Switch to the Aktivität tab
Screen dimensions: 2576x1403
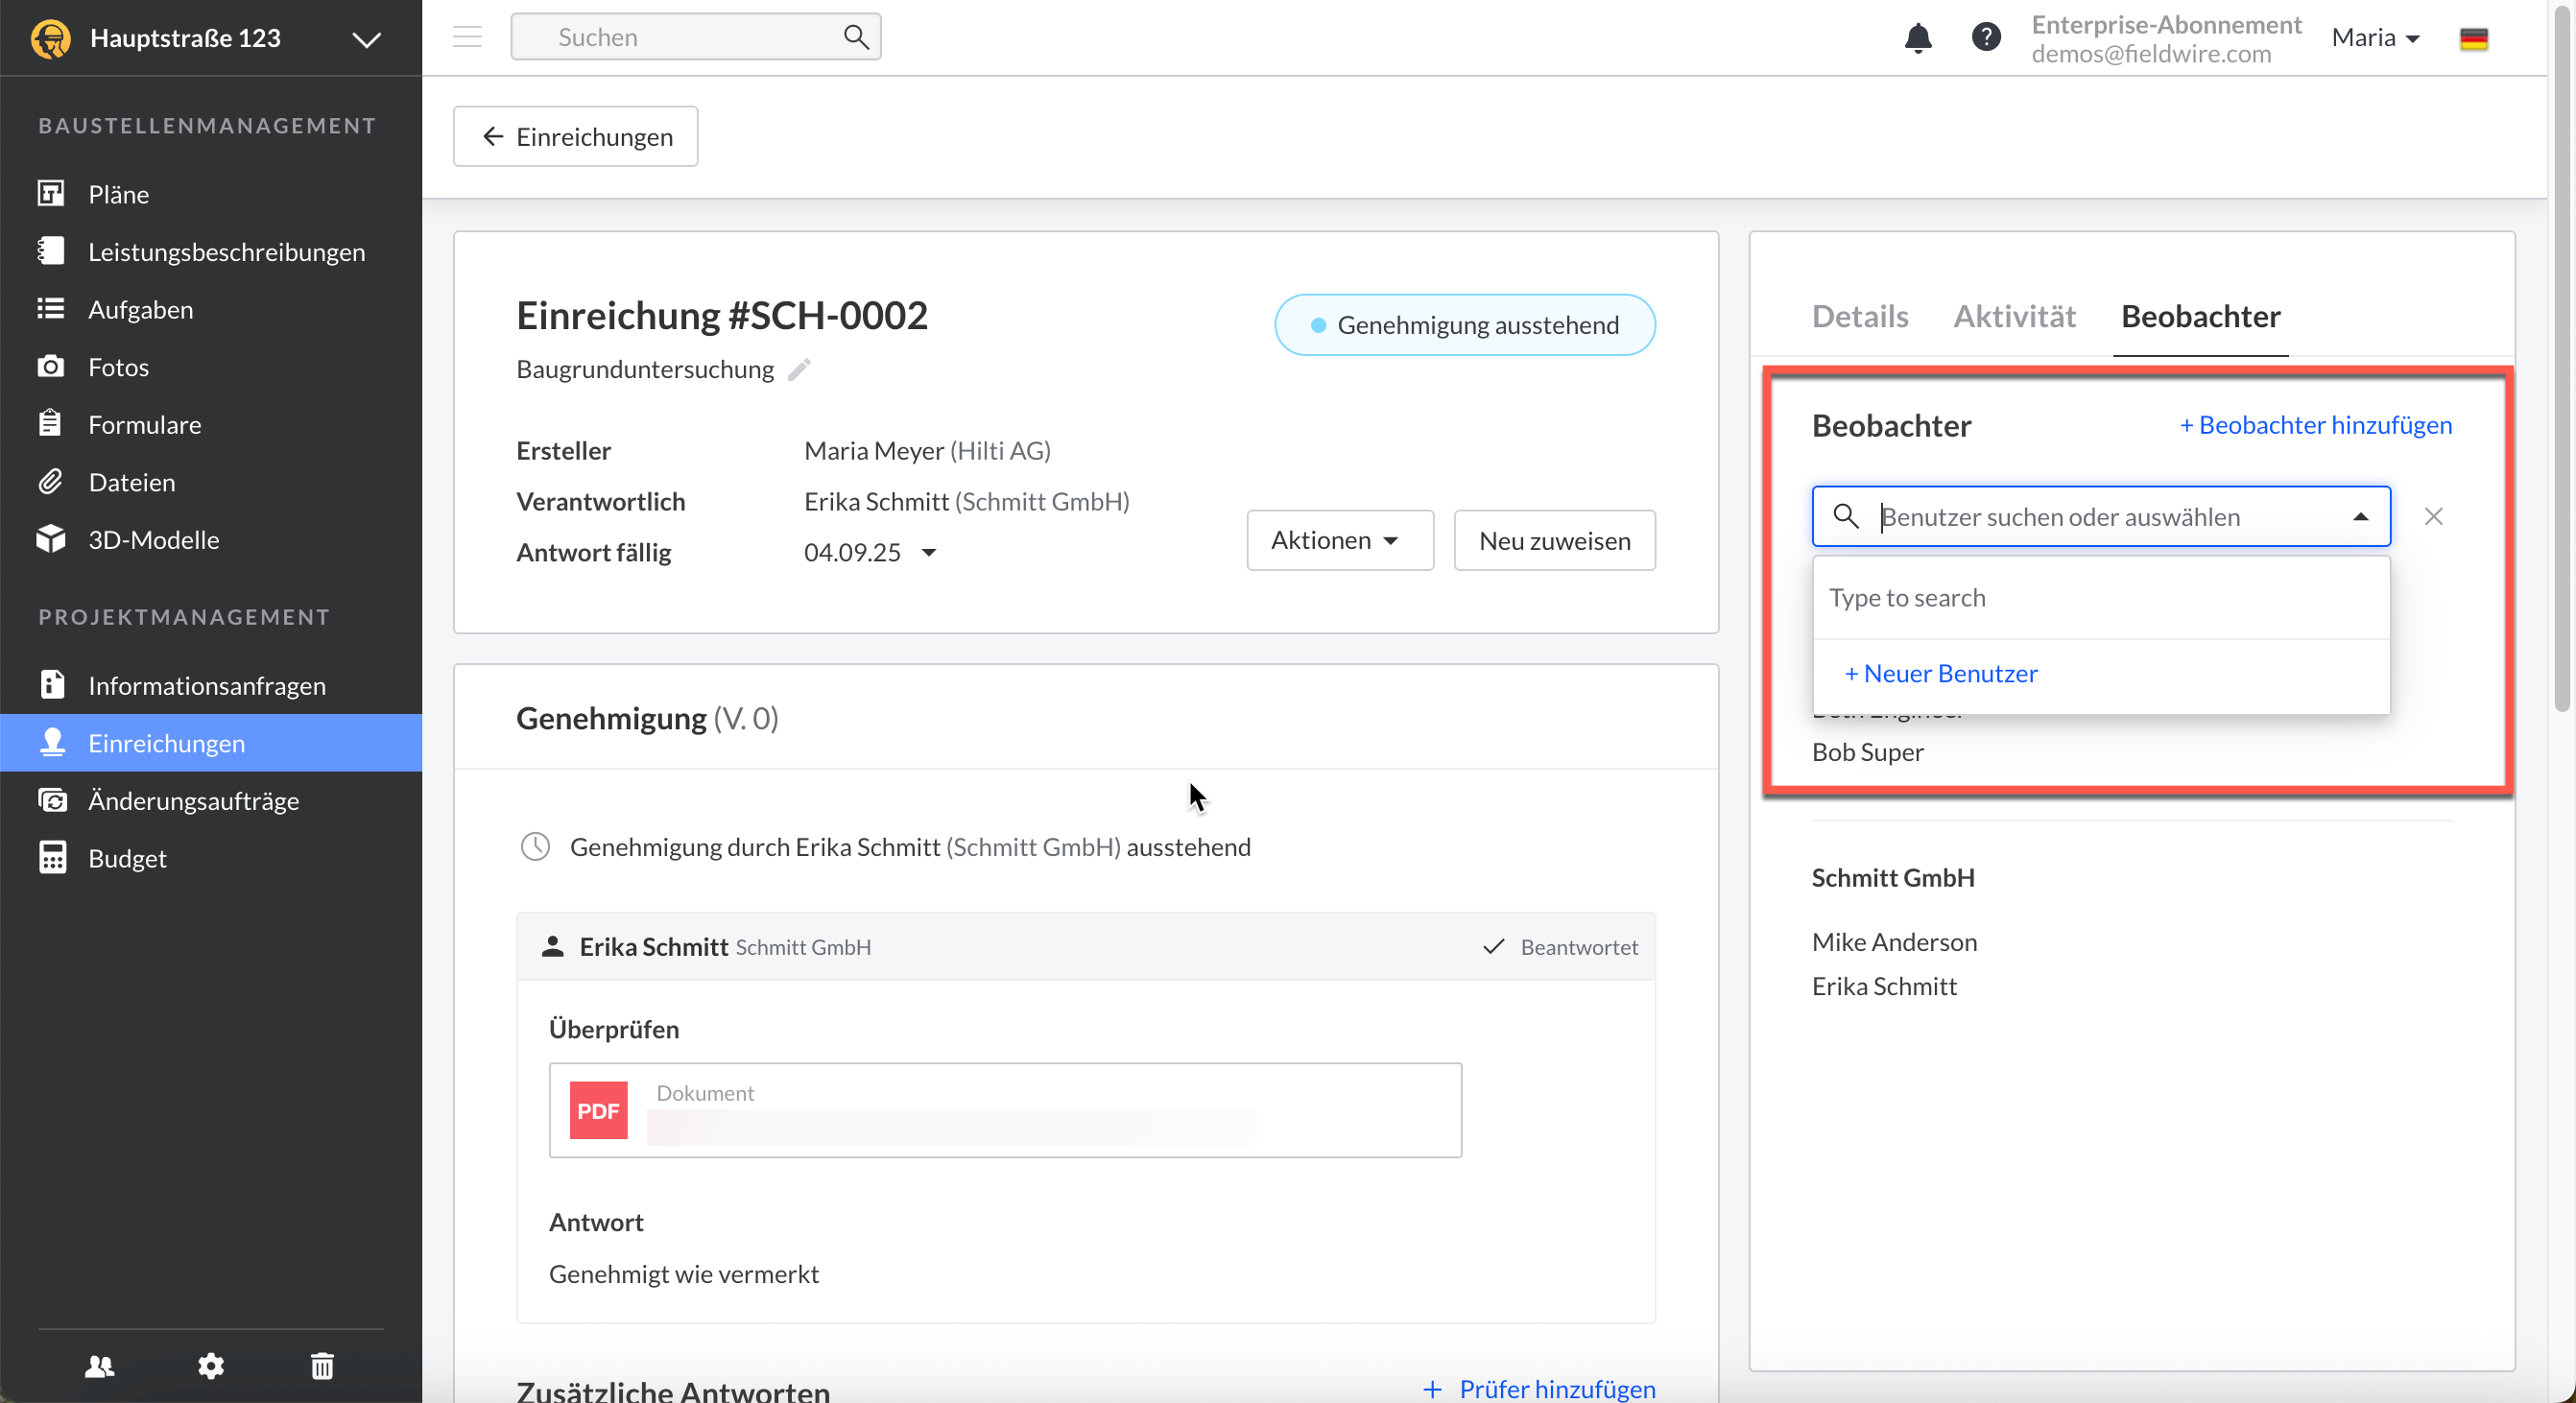(2014, 316)
